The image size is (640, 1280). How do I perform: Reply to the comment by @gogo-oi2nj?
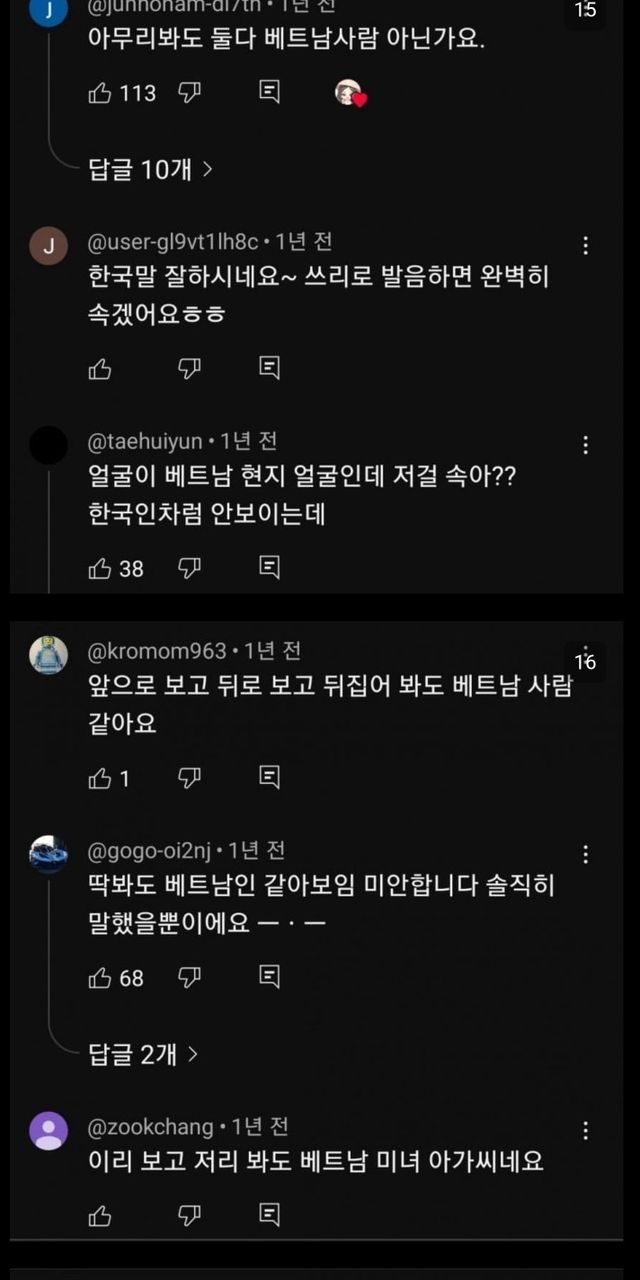pos(269,977)
